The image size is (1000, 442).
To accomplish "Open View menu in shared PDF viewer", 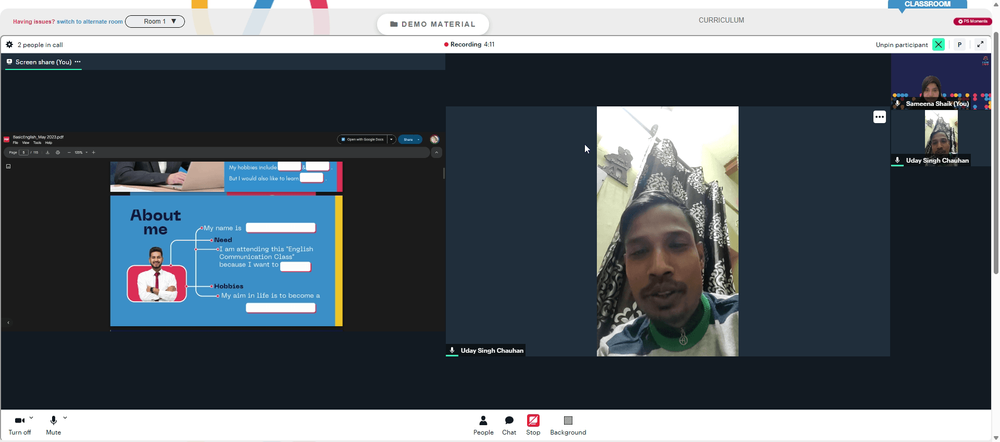I will pyautogui.click(x=25, y=143).
